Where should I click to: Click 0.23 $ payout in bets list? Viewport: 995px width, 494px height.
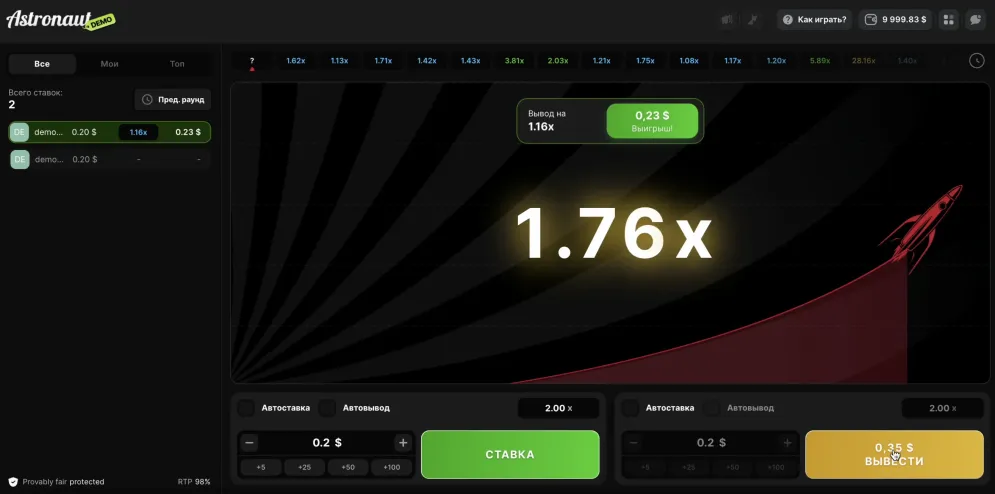coord(188,132)
